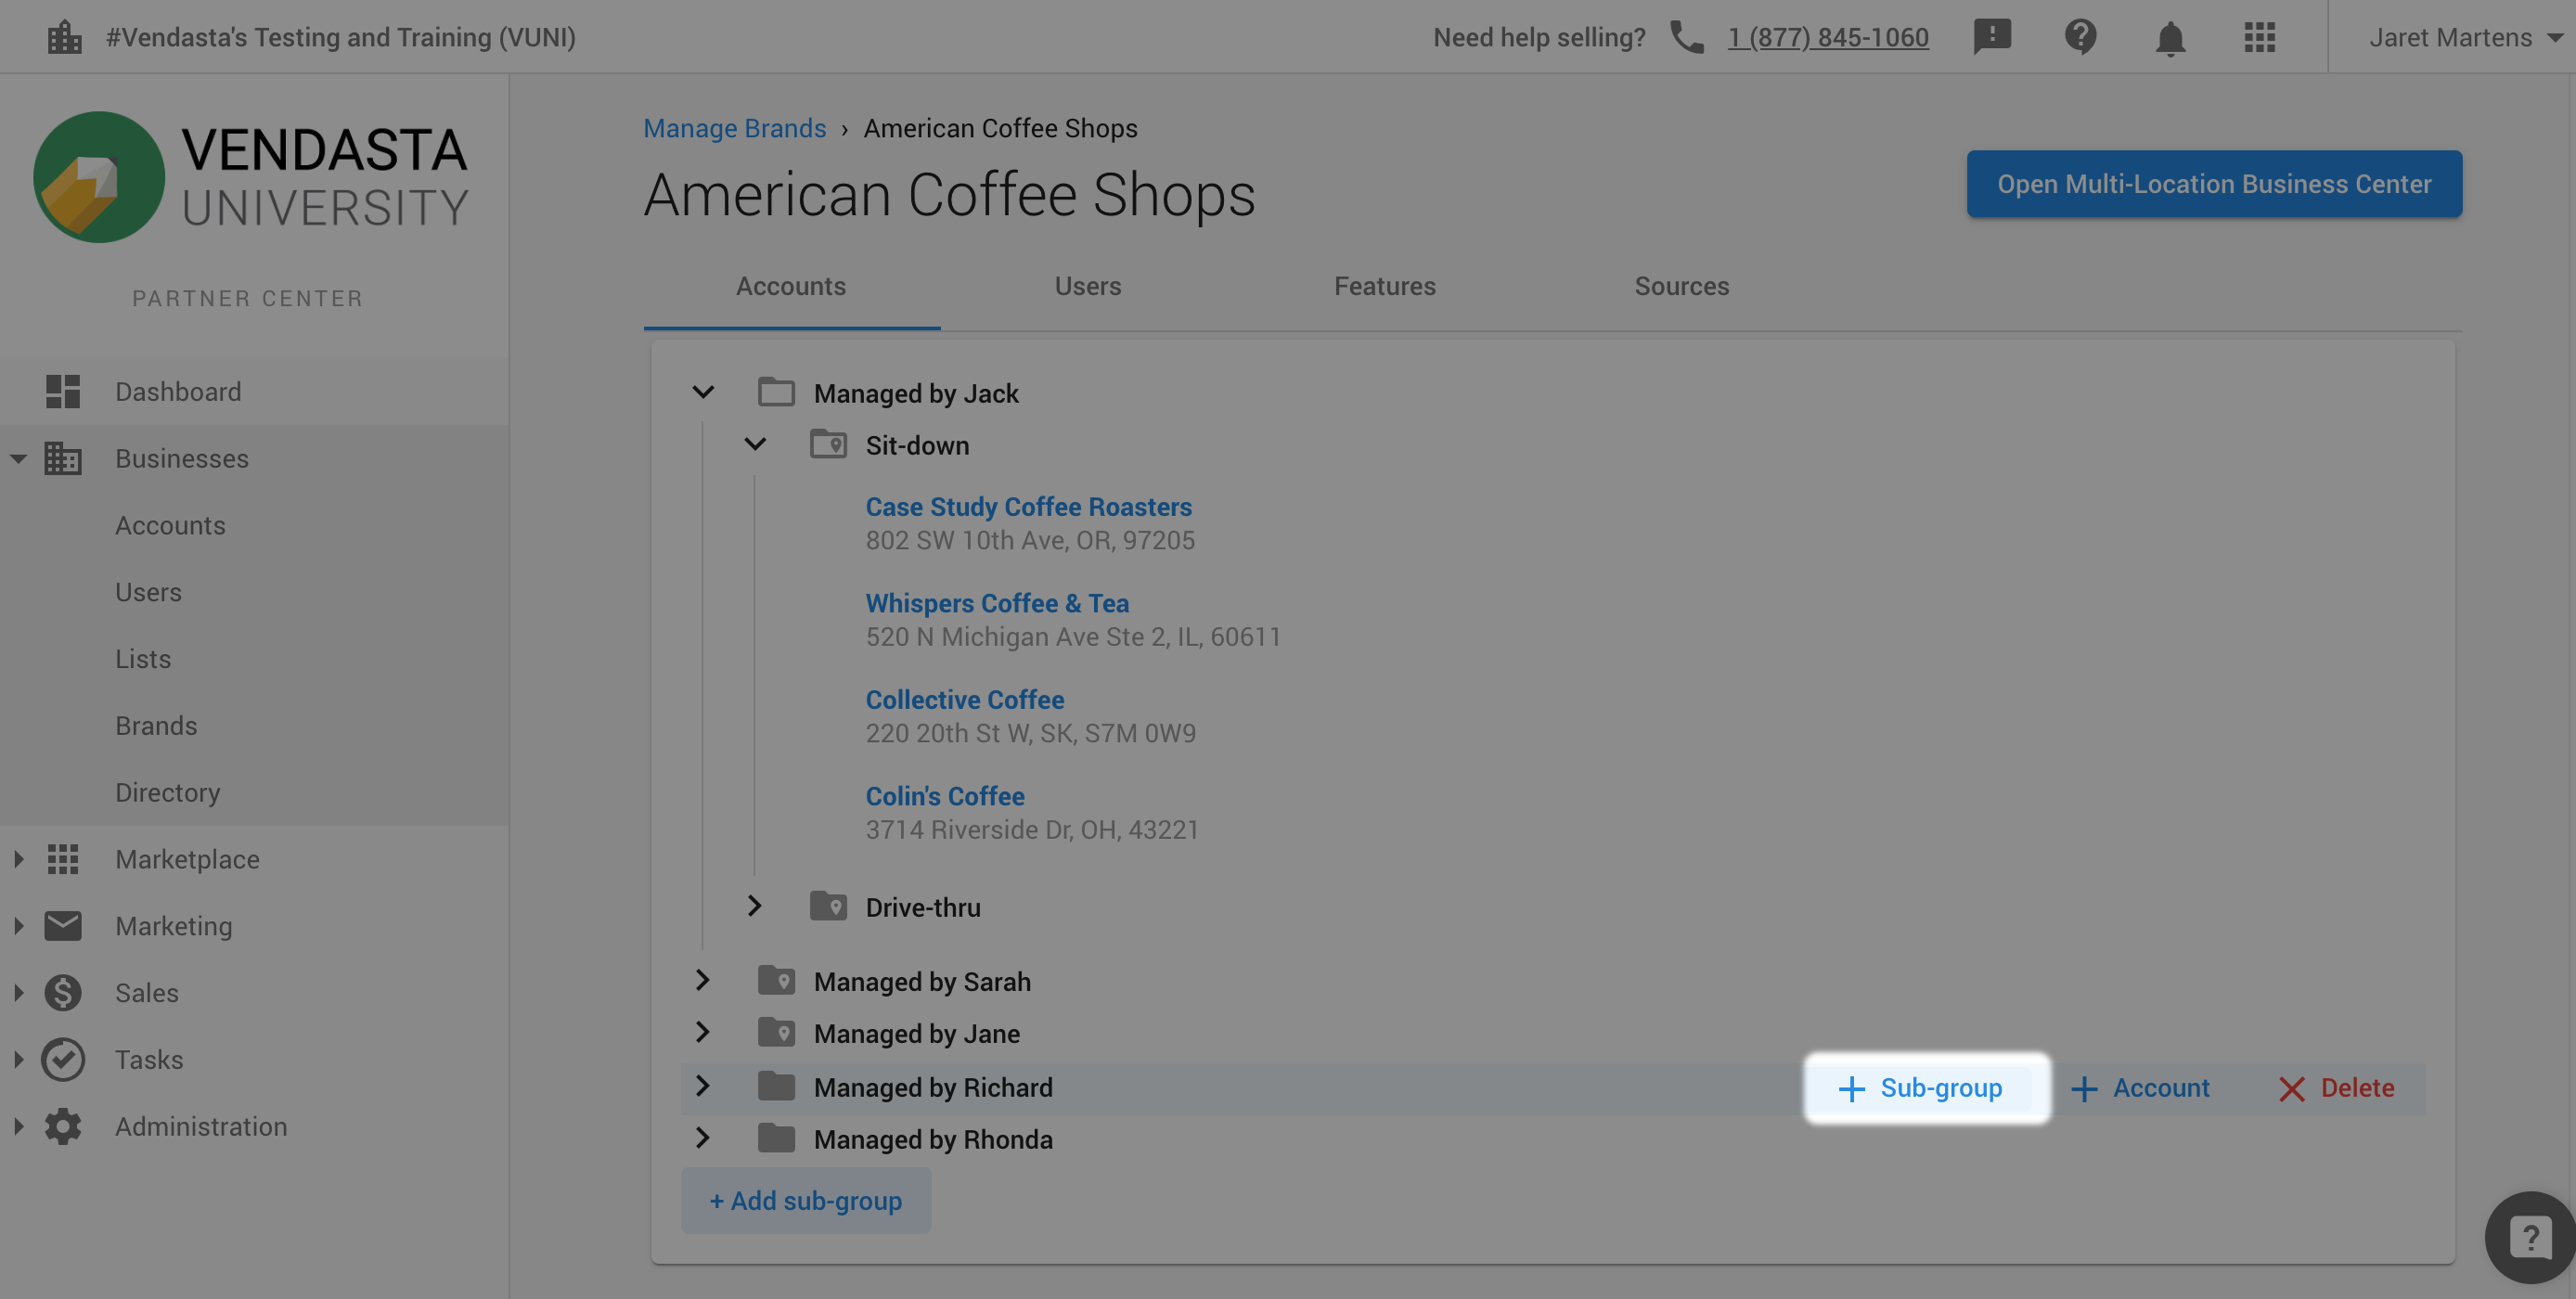Switch to the Features tab
Image resolution: width=2576 pixels, height=1299 pixels.
click(1384, 286)
